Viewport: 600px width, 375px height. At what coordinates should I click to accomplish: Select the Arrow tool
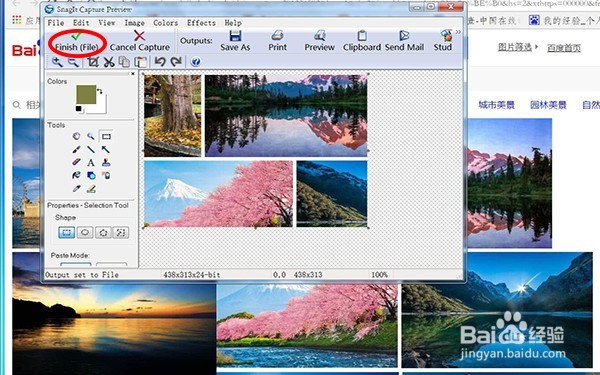(106, 149)
